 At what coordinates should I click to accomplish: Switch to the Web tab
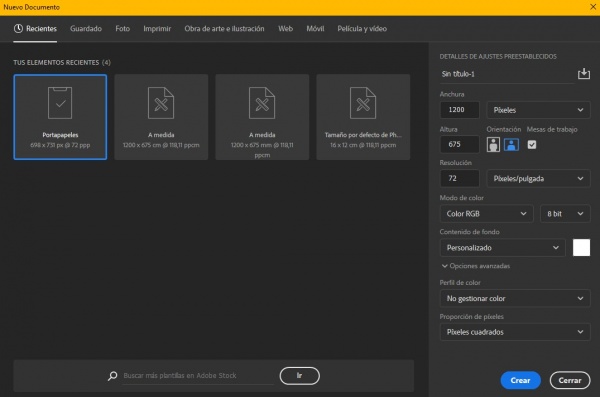point(285,29)
